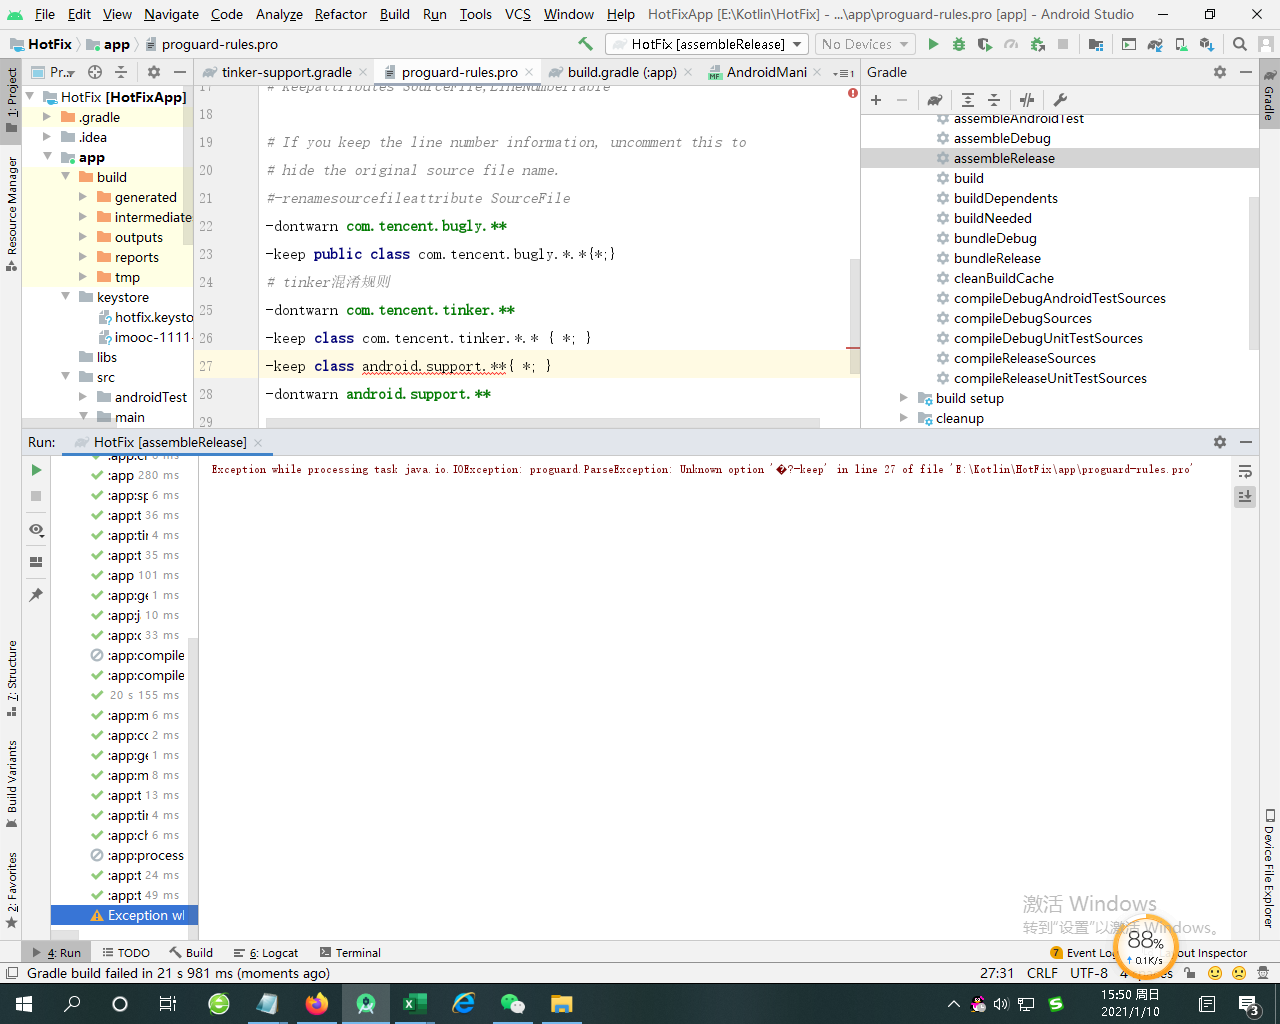The width and height of the screenshot is (1280, 1024).
Task: Expand the cleanup Gradle group
Action: coord(904,418)
